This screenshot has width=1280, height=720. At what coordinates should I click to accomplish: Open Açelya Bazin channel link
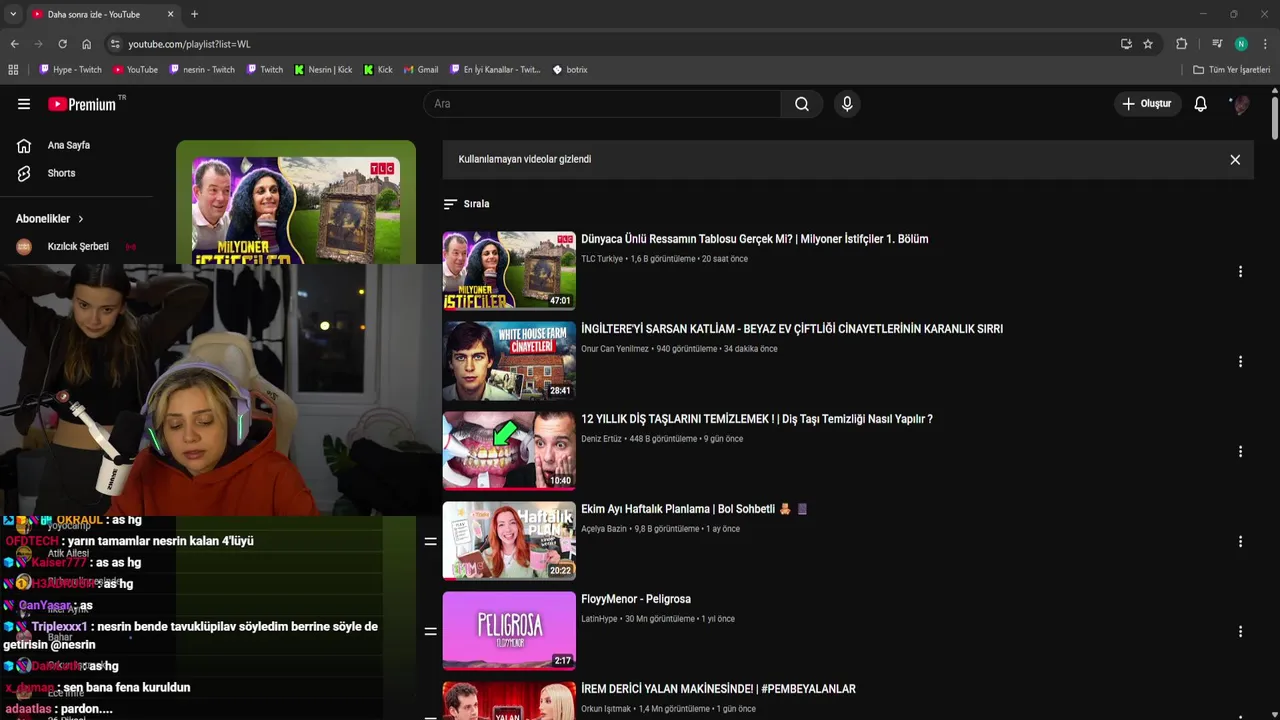click(x=604, y=529)
